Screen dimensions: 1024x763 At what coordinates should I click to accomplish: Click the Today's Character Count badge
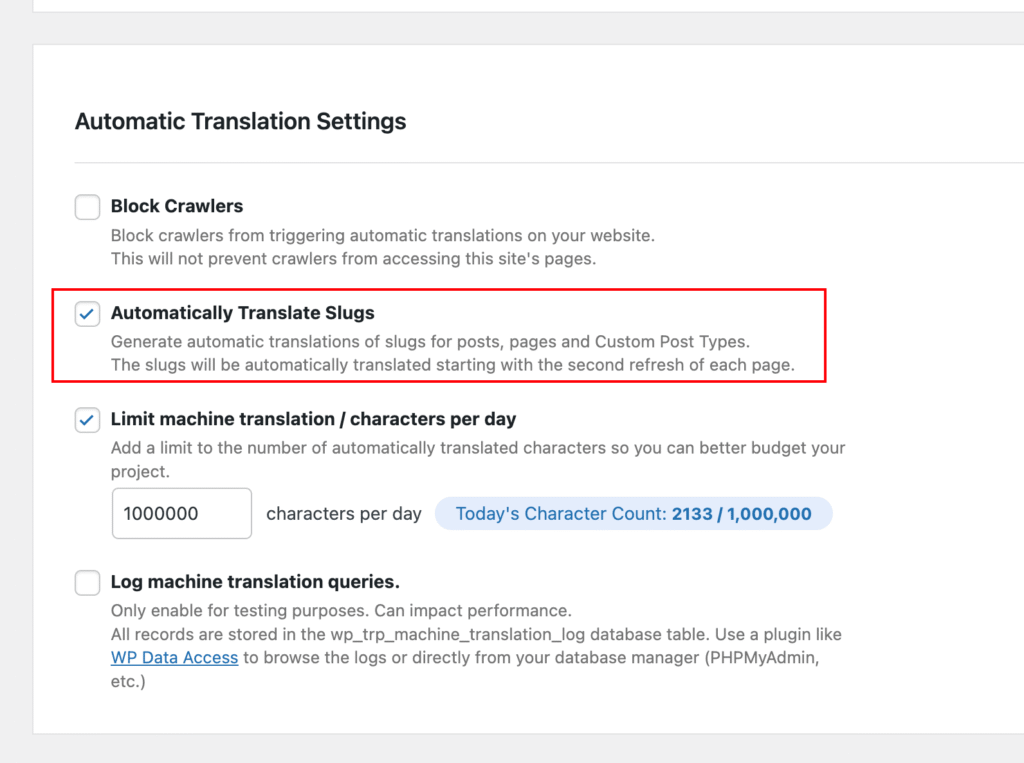632,514
